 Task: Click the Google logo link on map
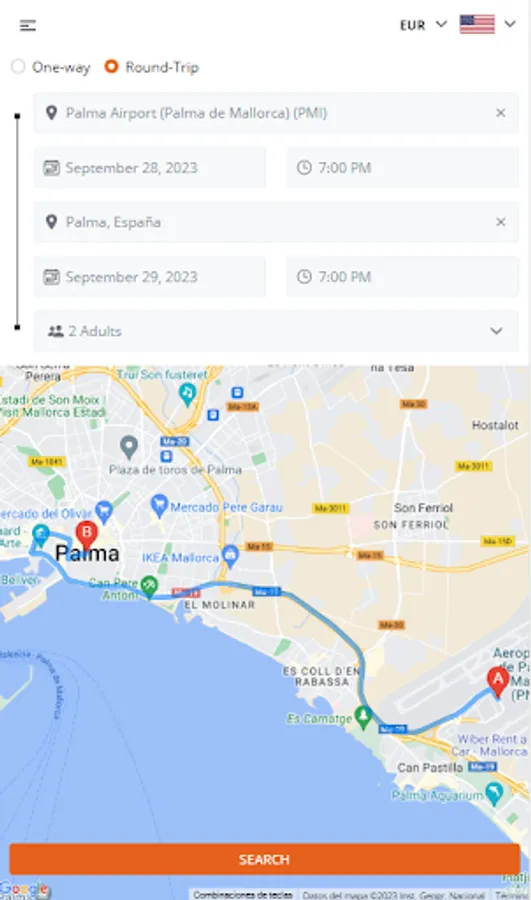[x=25, y=890]
